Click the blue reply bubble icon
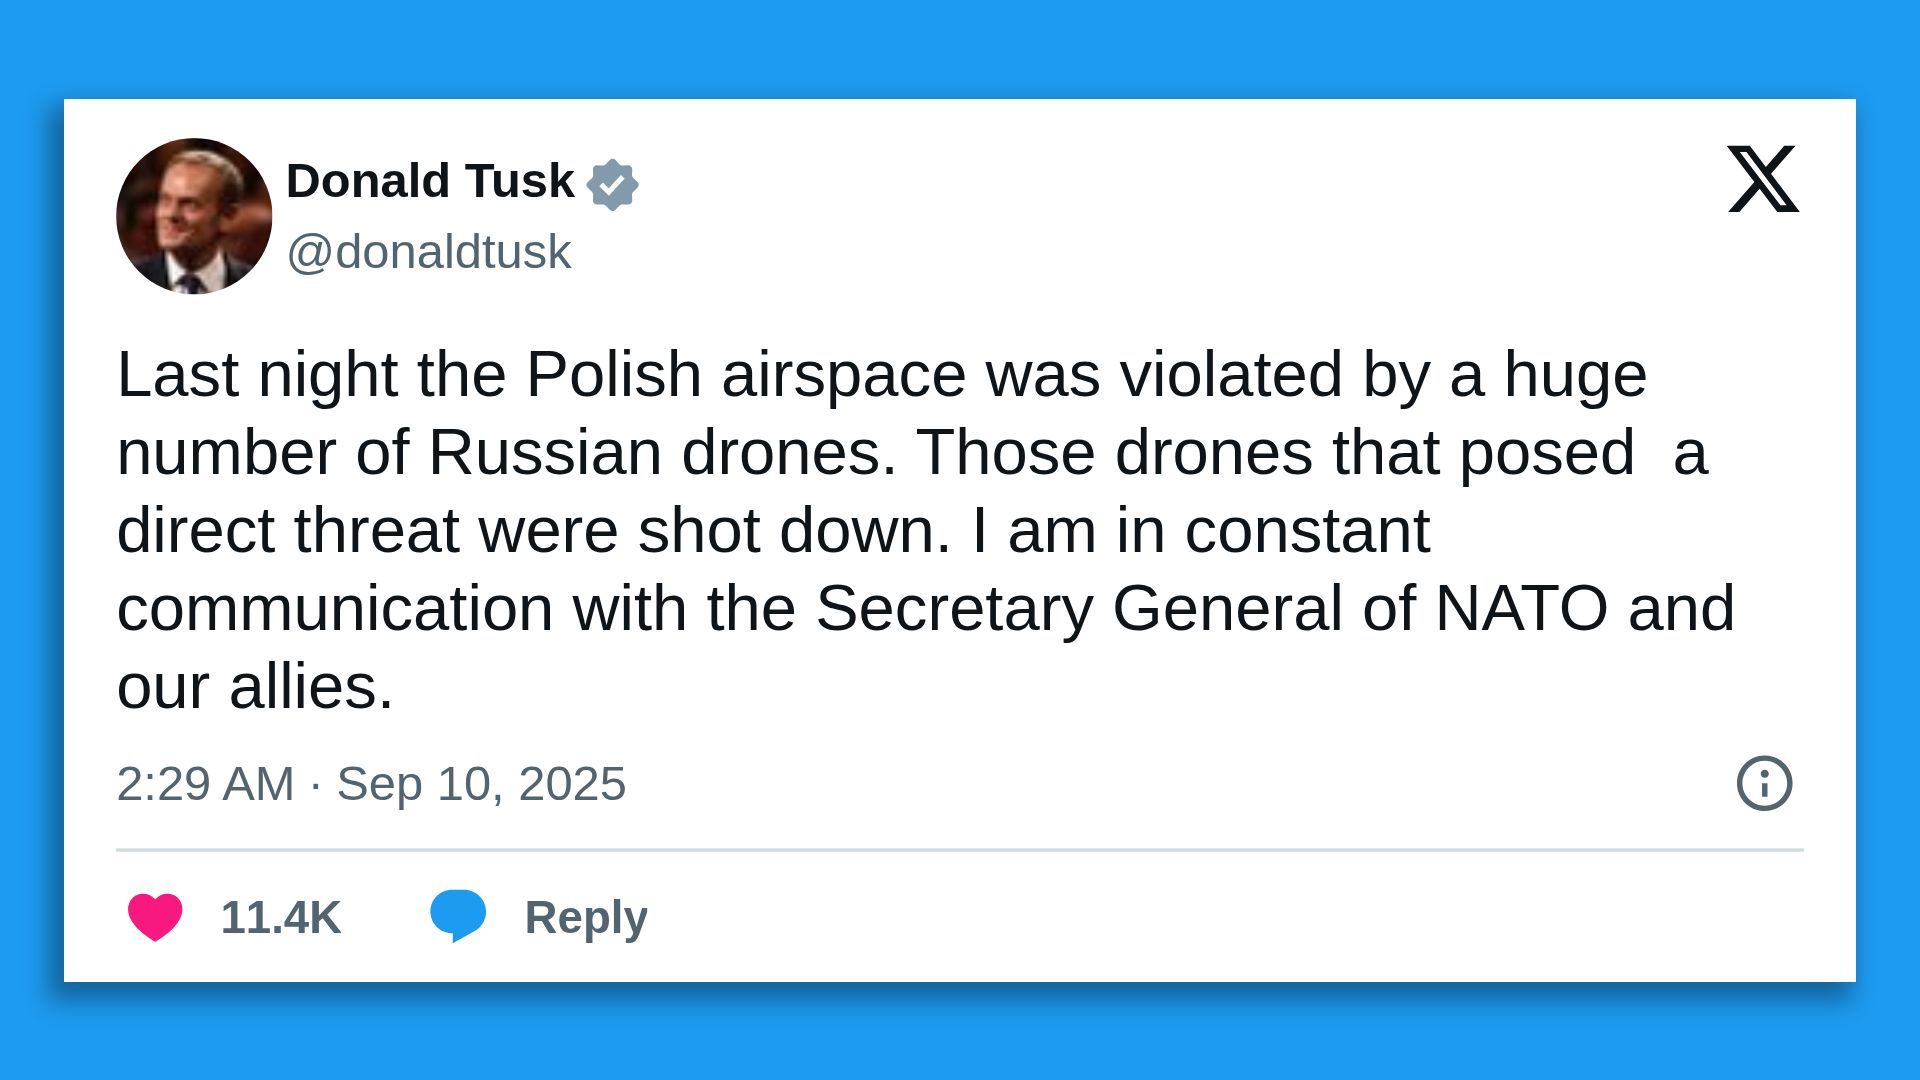This screenshot has height=1080, width=1920. pyautogui.click(x=458, y=916)
